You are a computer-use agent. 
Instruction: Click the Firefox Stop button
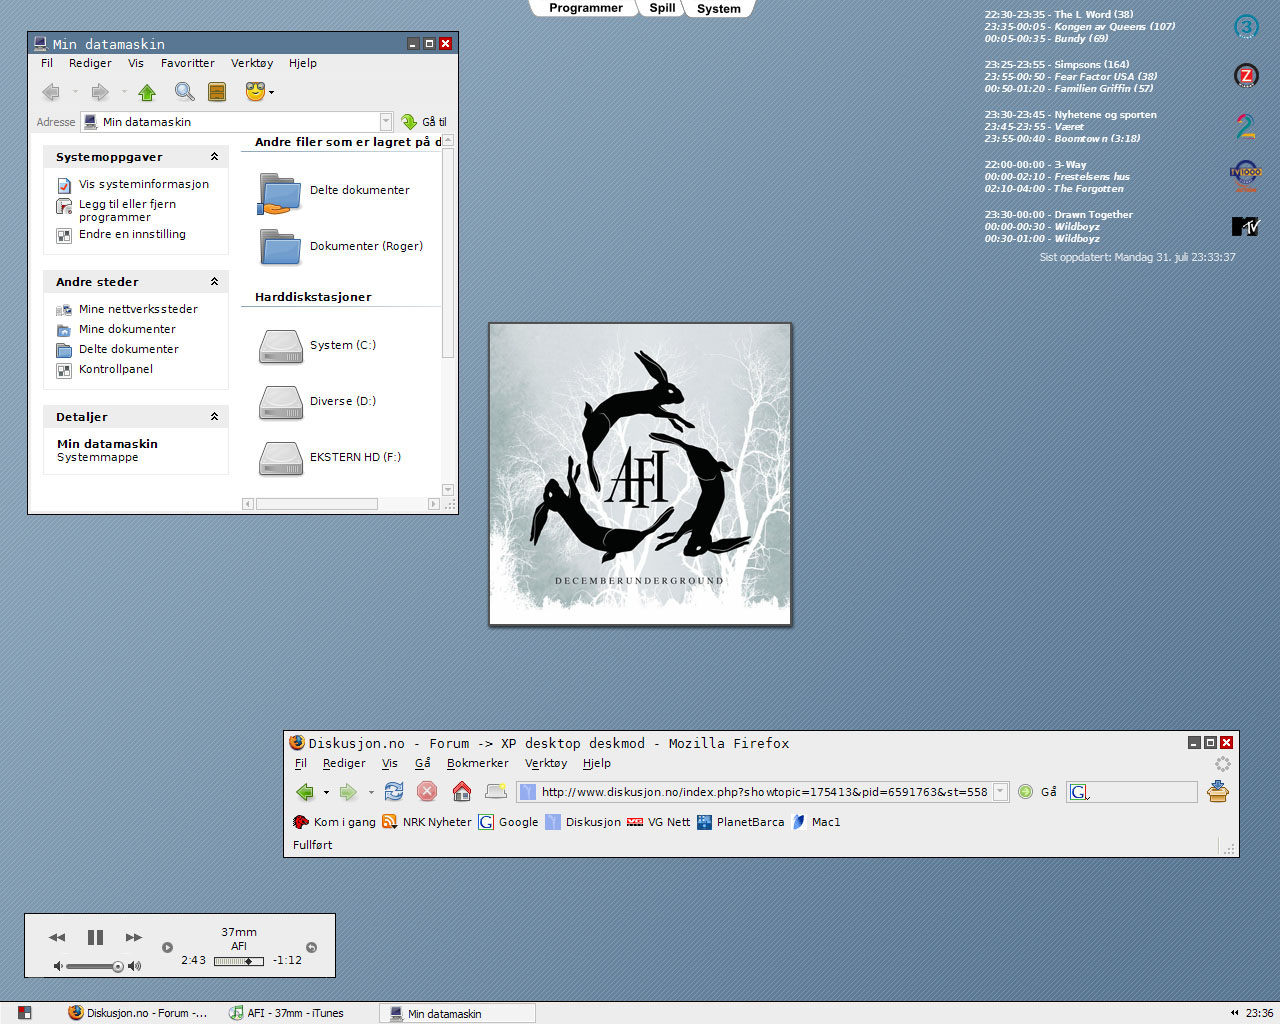(x=427, y=791)
